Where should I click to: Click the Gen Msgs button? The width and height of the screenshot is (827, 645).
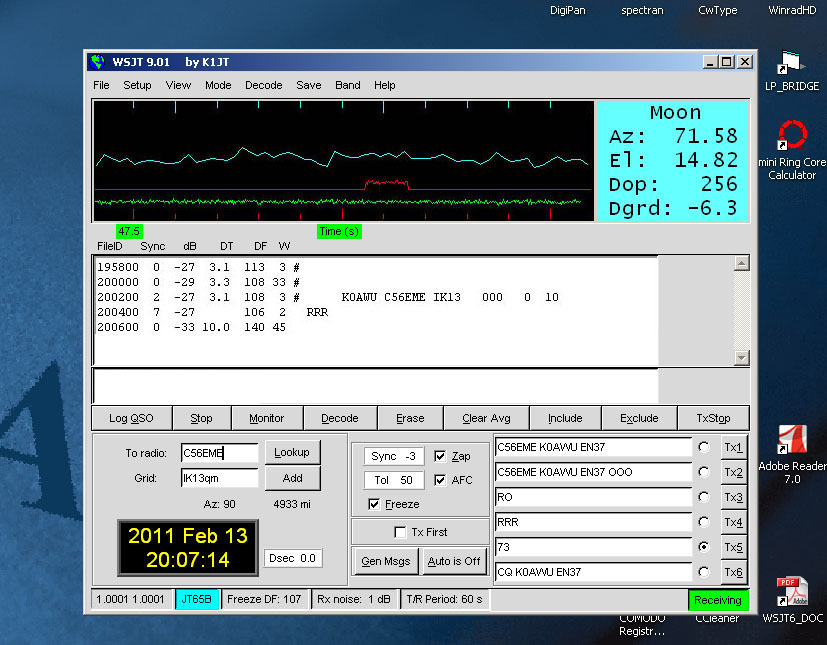pos(385,560)
